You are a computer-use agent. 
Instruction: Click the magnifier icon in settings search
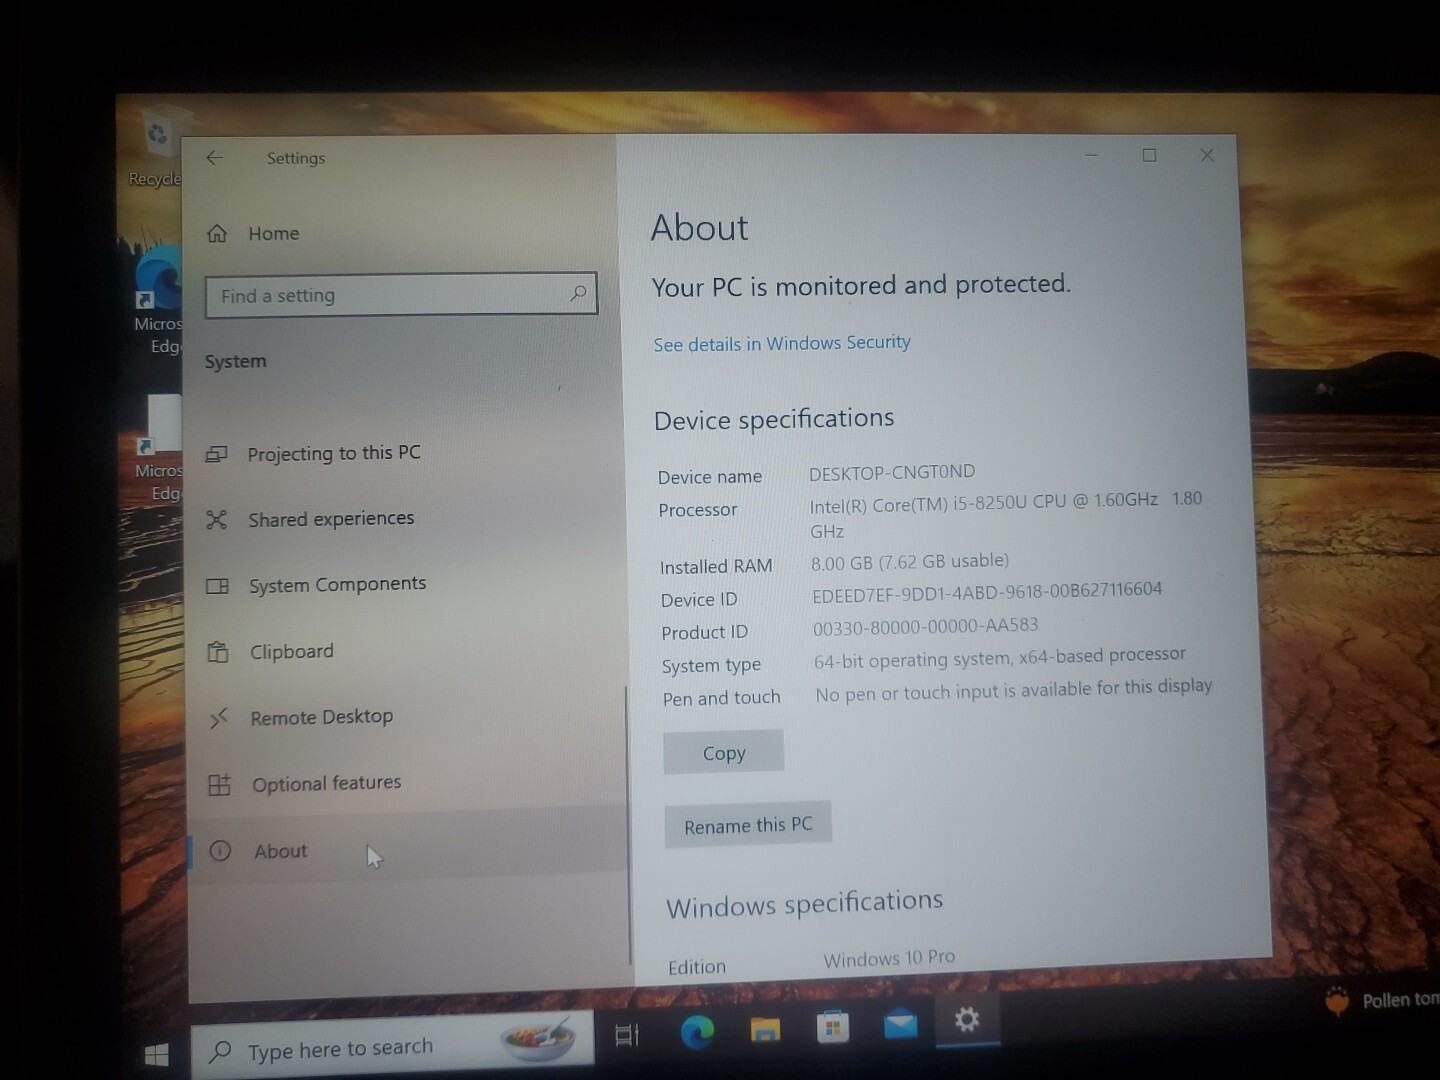(577, 293)
